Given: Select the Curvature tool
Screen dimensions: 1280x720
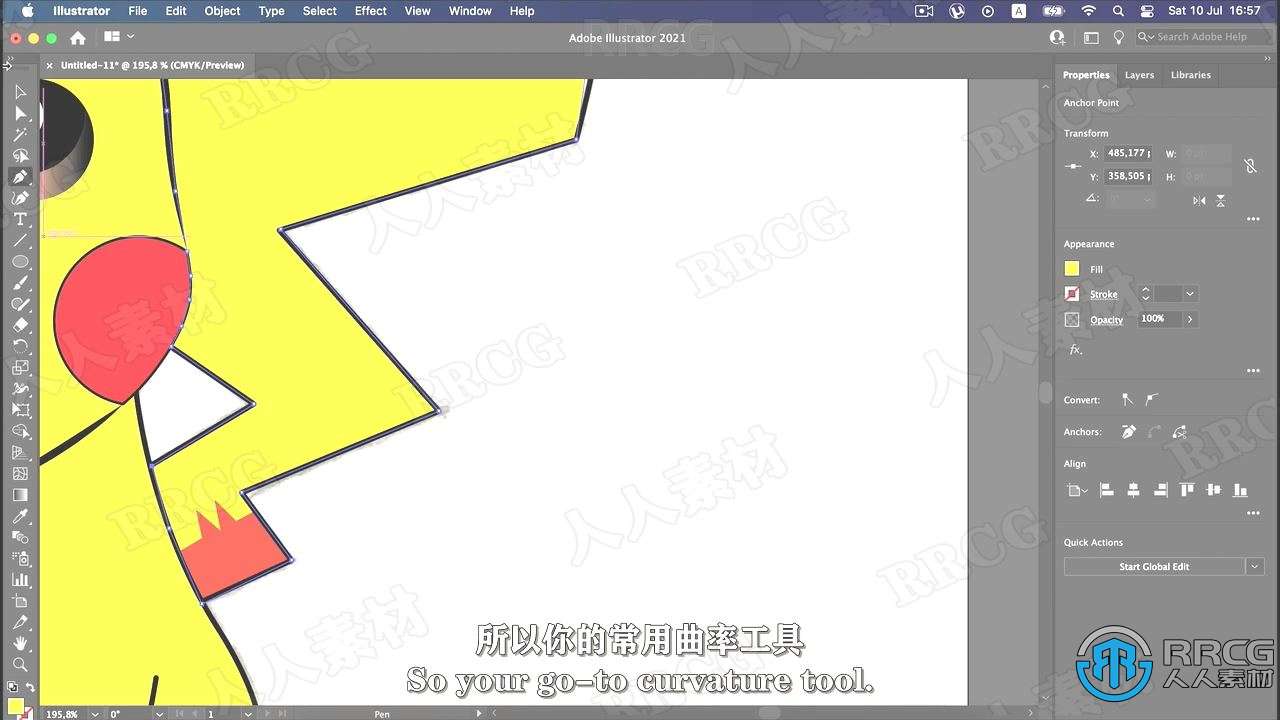Looking at the screenshot, I should (20, 198).
